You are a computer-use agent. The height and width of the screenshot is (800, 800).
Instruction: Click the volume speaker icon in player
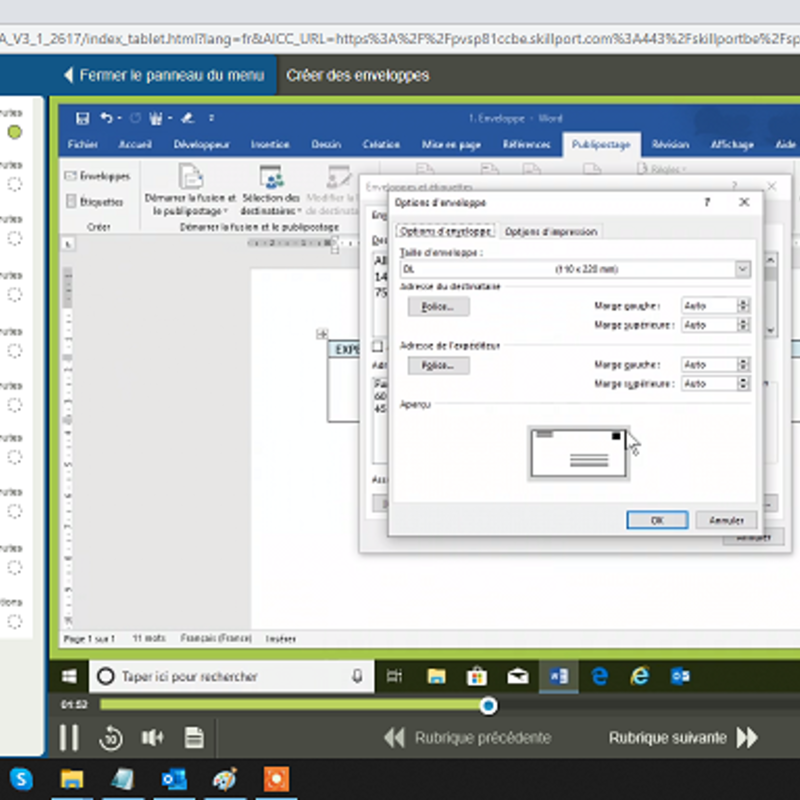[x=152, y=737]
